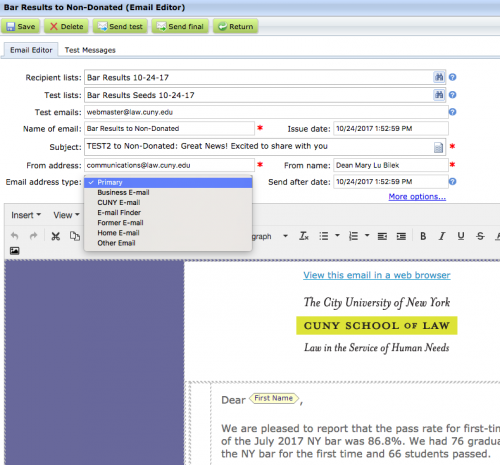This screenshot has width=500, height=465.
Task: Click the binoculars icon for Test lists
Action: 439,95
